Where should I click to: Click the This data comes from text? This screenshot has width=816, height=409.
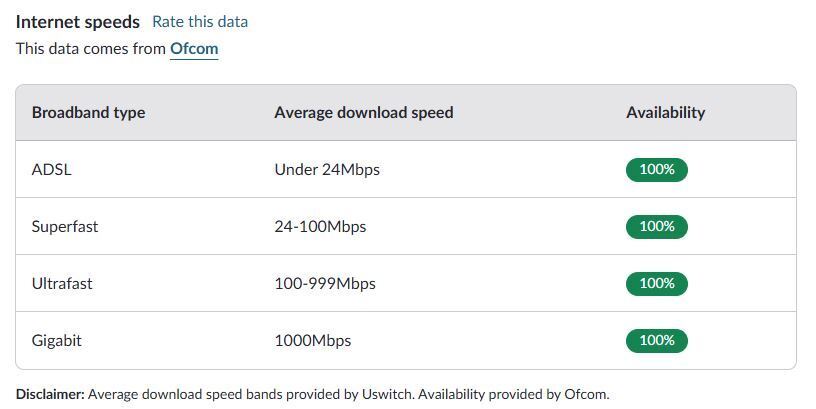[x=91, y=48]
